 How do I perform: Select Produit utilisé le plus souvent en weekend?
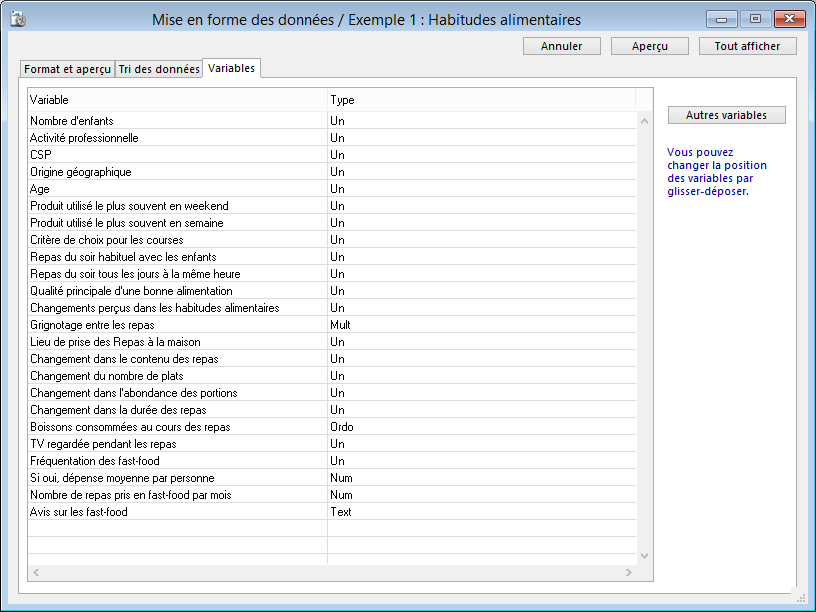click(332, 206)
